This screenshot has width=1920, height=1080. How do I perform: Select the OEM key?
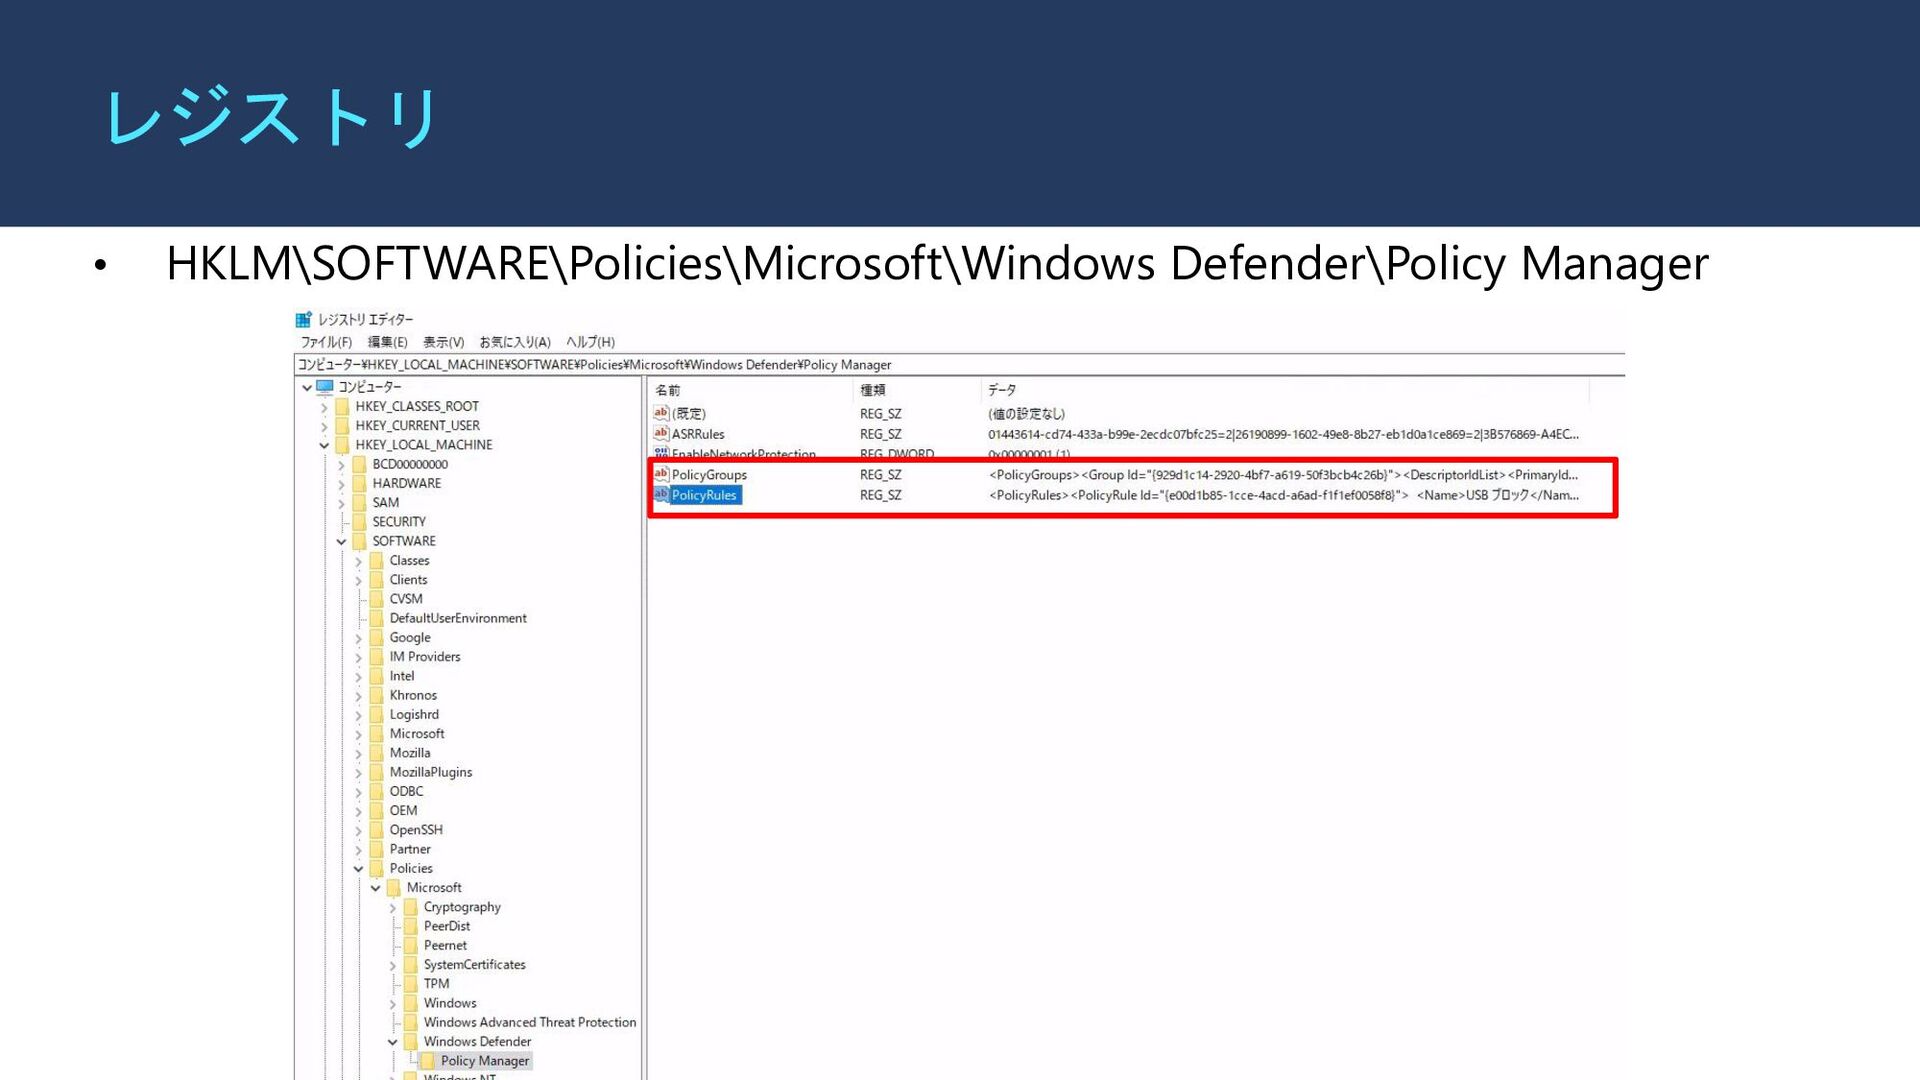tap(403, 811)
